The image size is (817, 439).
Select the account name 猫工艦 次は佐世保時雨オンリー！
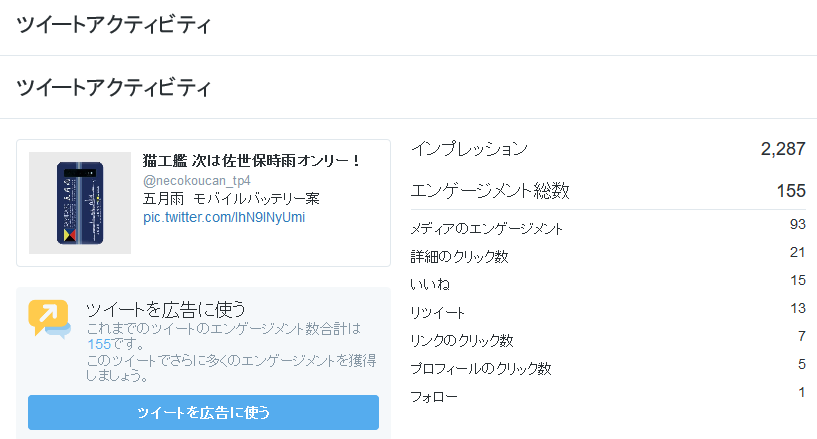pos(251,160)
